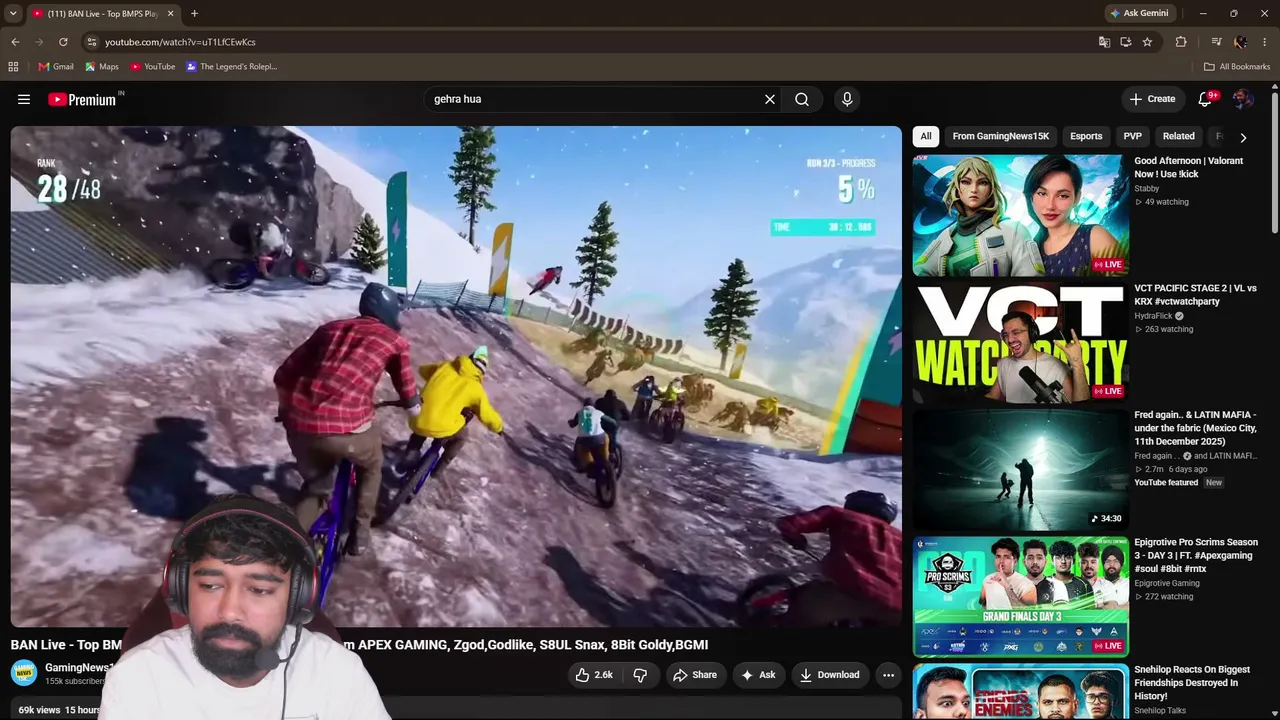The width and height of the screenshot is (1280, 720).
Task: Open Epigrotive Pro Scrims Grand Finals thumbnail
Action: coord(1020,596)
